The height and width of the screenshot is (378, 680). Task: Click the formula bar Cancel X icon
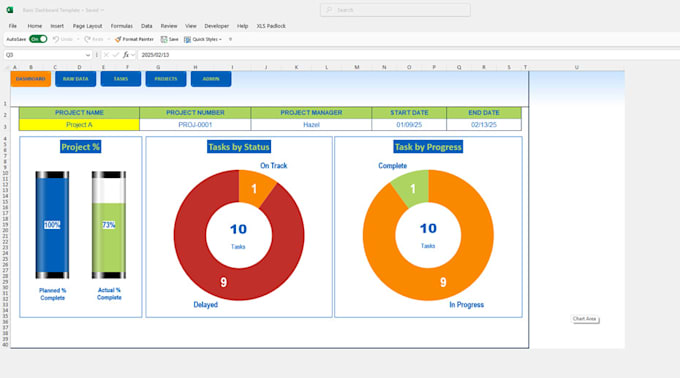tap(106, 55)
